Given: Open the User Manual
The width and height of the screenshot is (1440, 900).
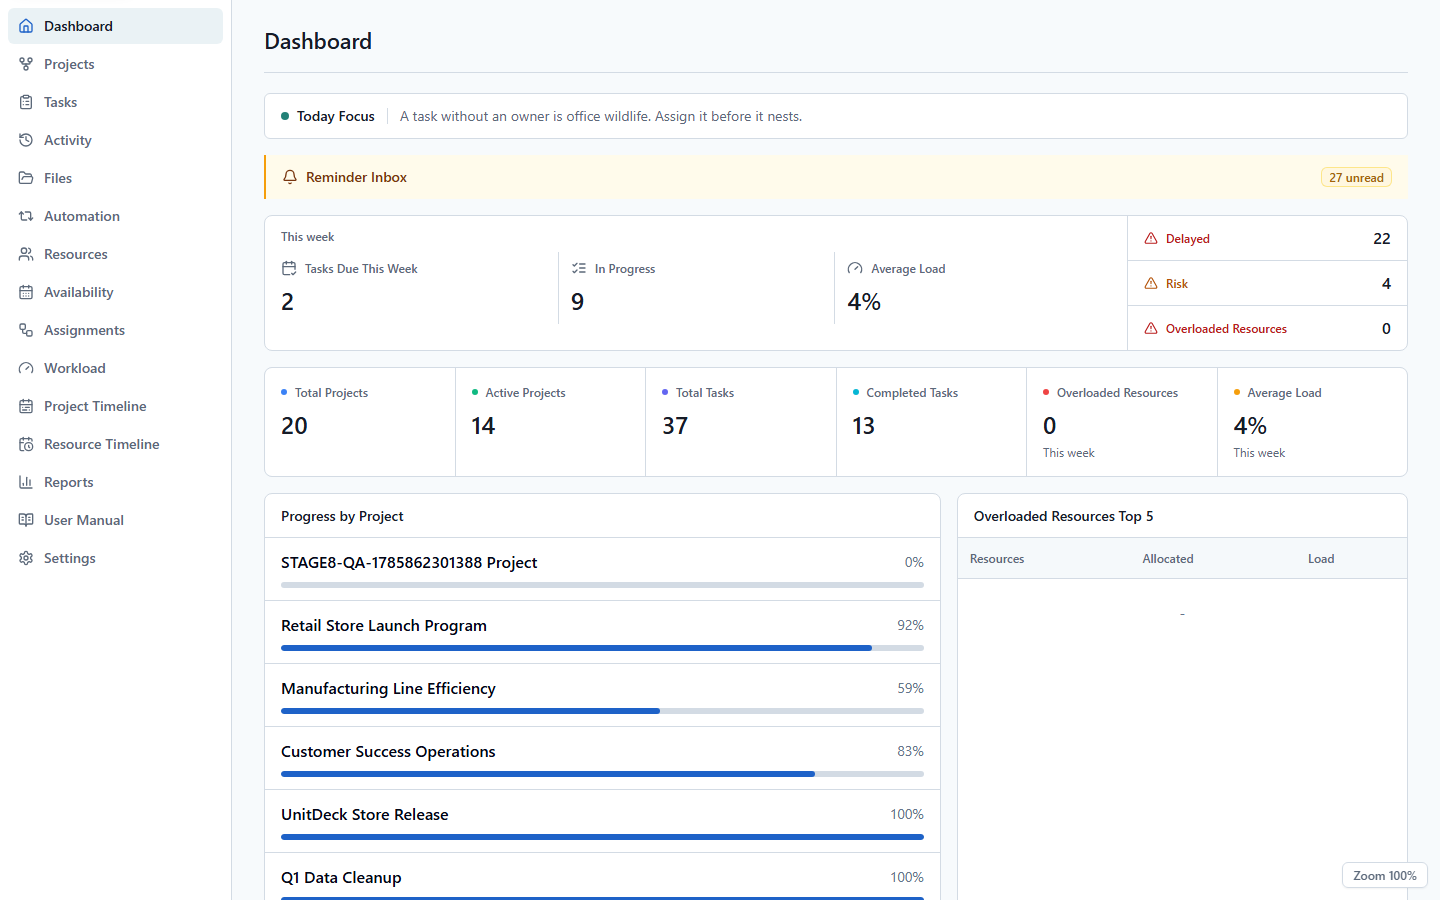Looking at the screenshot, I should point(115,520).
